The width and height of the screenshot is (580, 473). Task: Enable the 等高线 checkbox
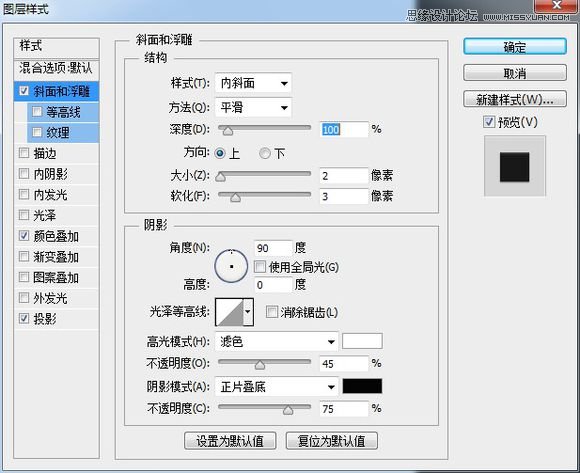point(37,111)
